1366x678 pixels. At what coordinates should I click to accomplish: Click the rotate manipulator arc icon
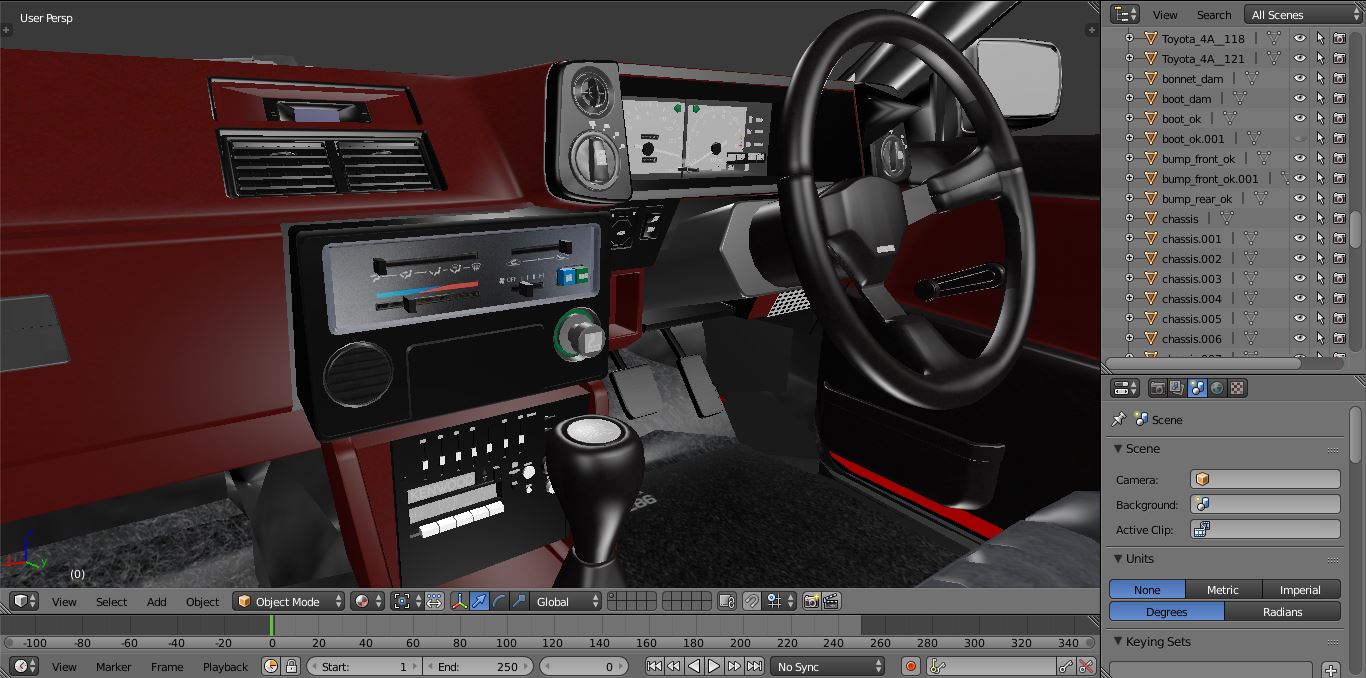pos(499,601)
